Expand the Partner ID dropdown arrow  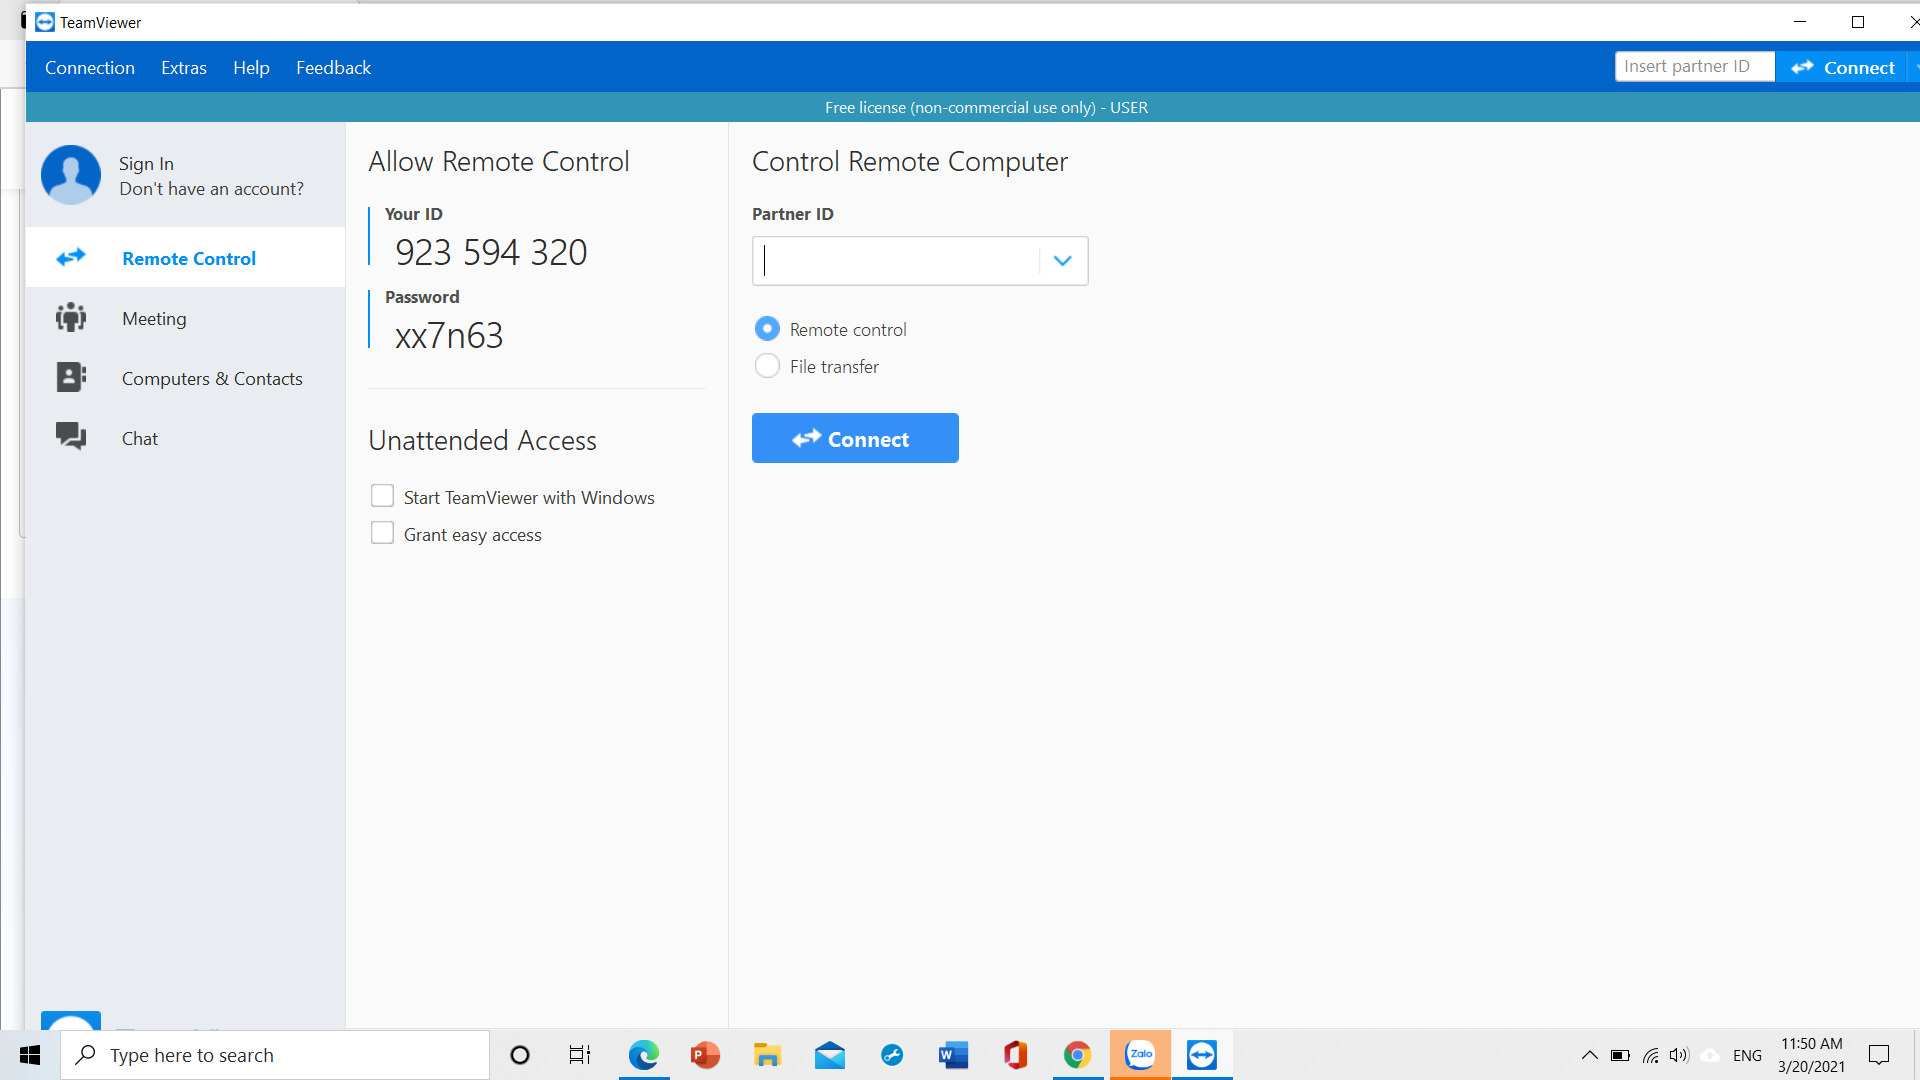click(x=1062, y=261)
